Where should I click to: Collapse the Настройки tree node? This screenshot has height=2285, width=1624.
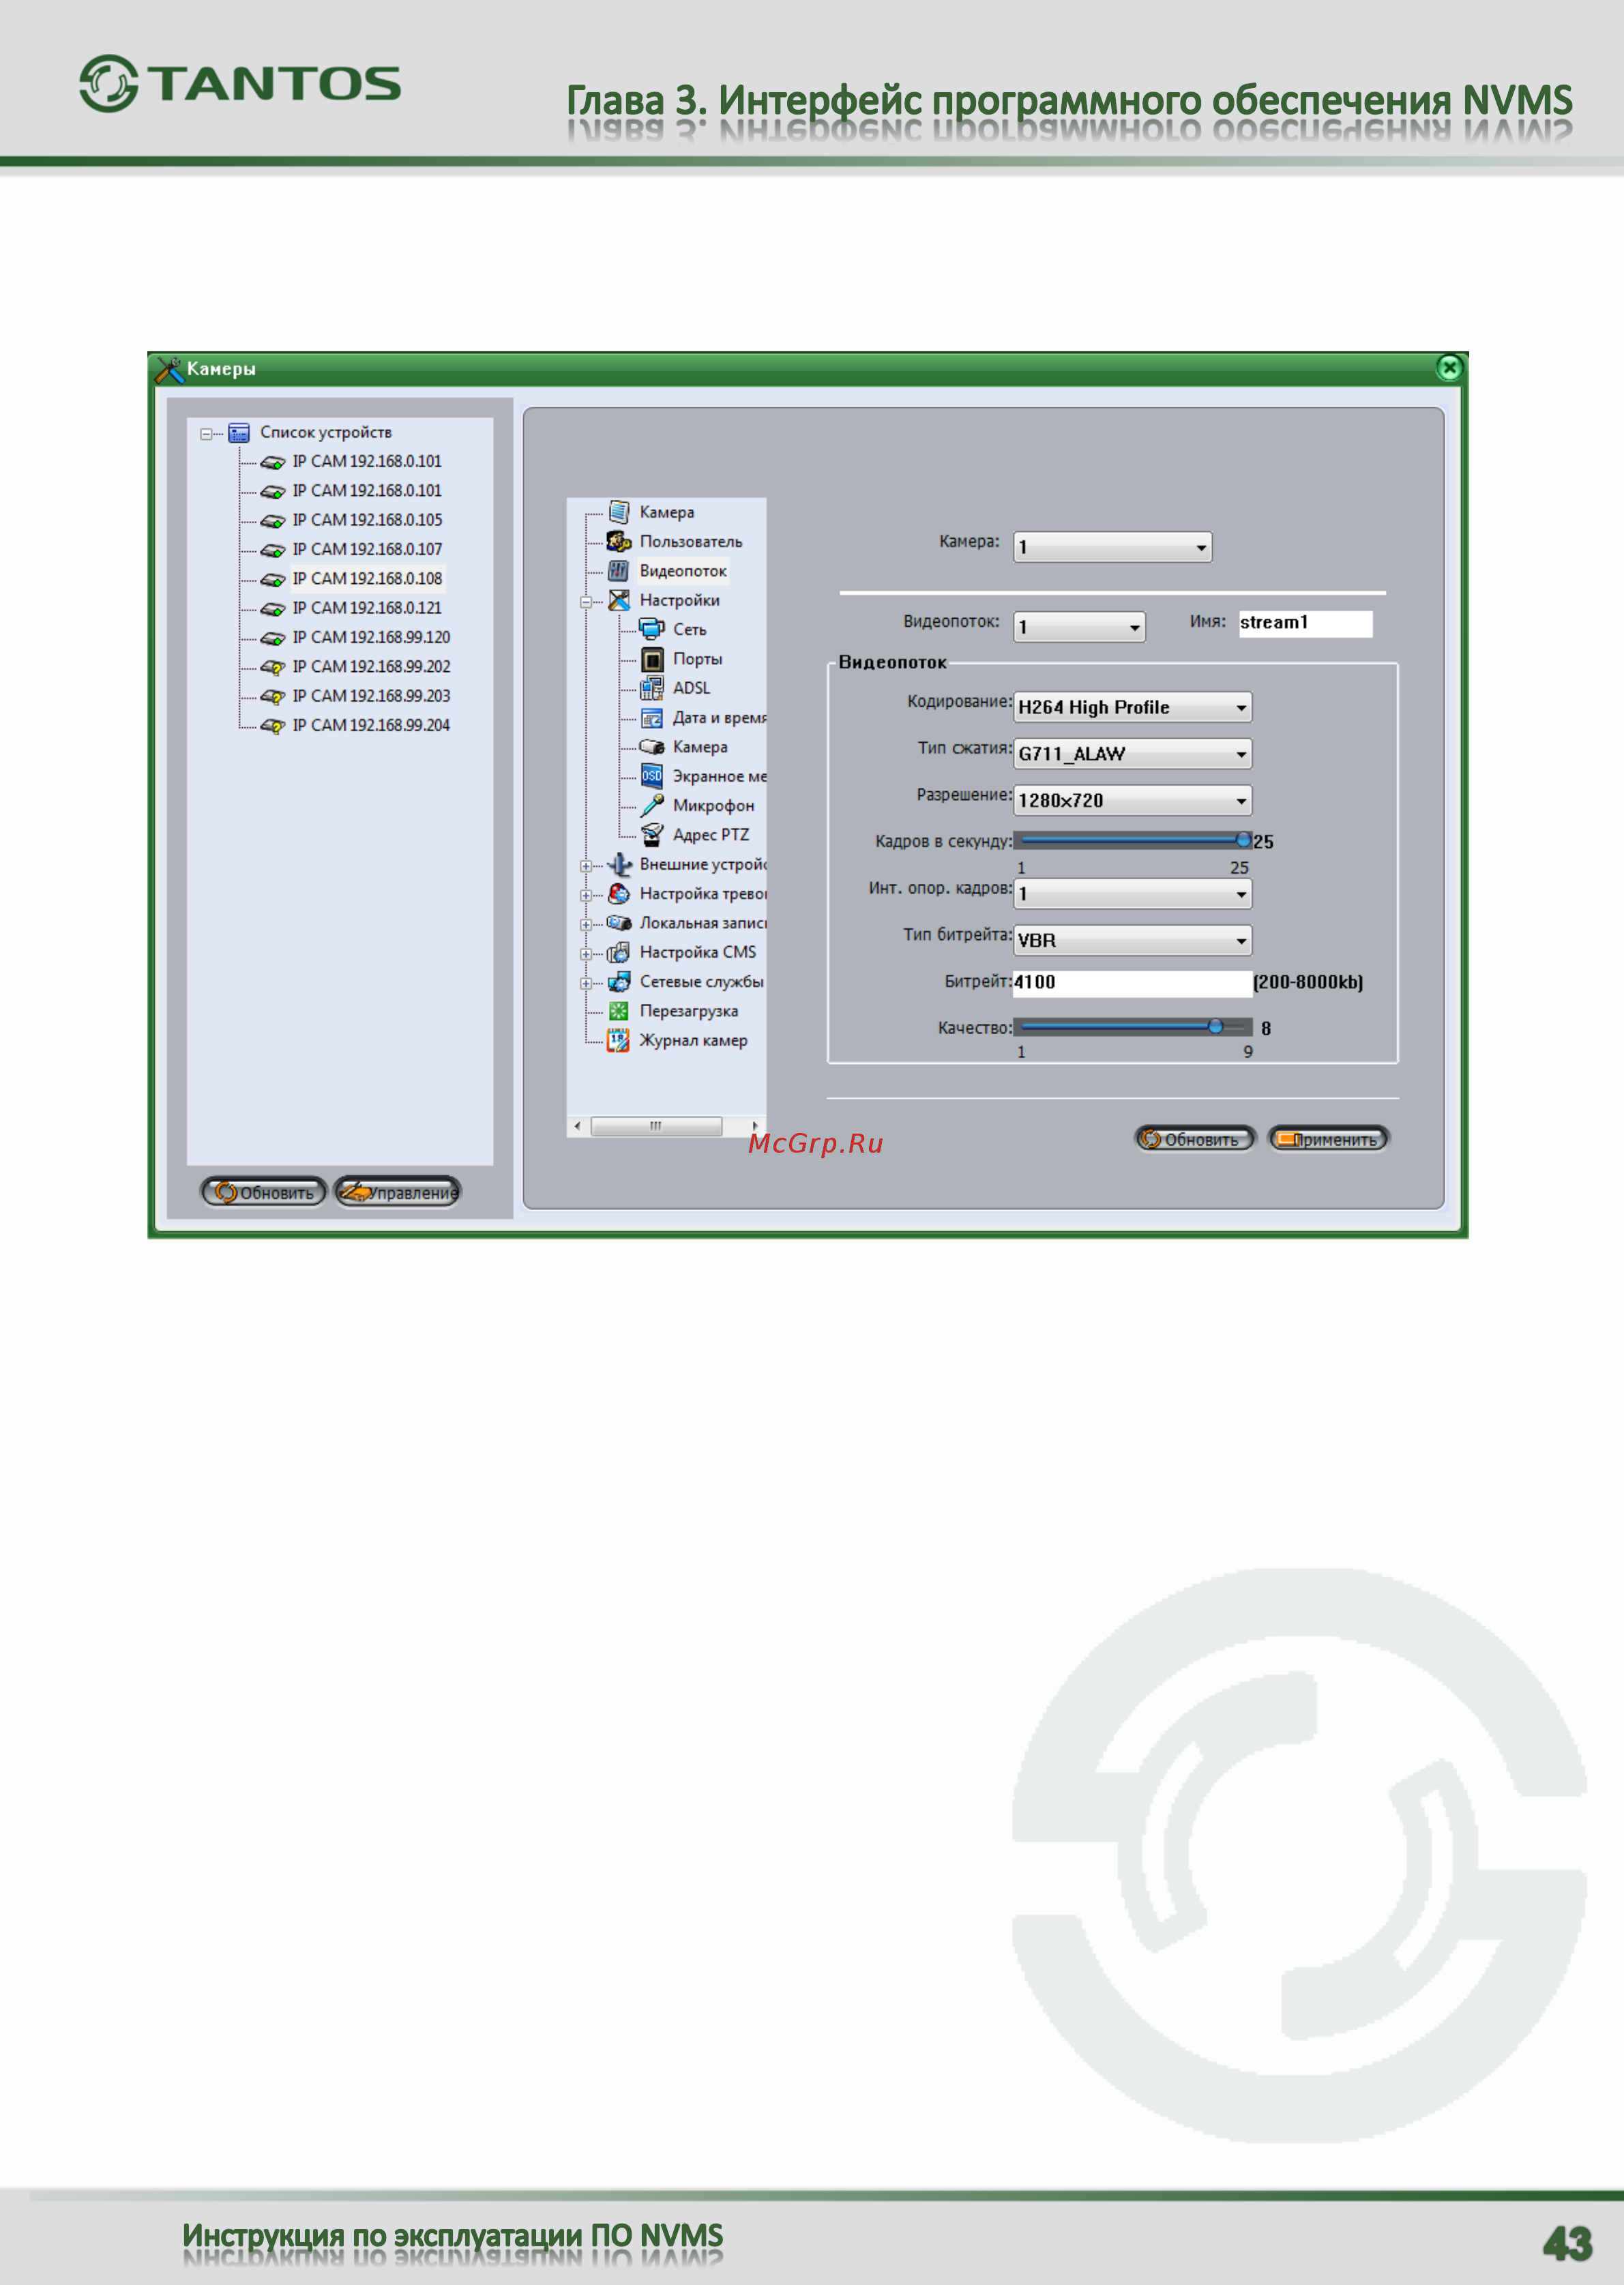pyautogui.click(x=586, y=602)
